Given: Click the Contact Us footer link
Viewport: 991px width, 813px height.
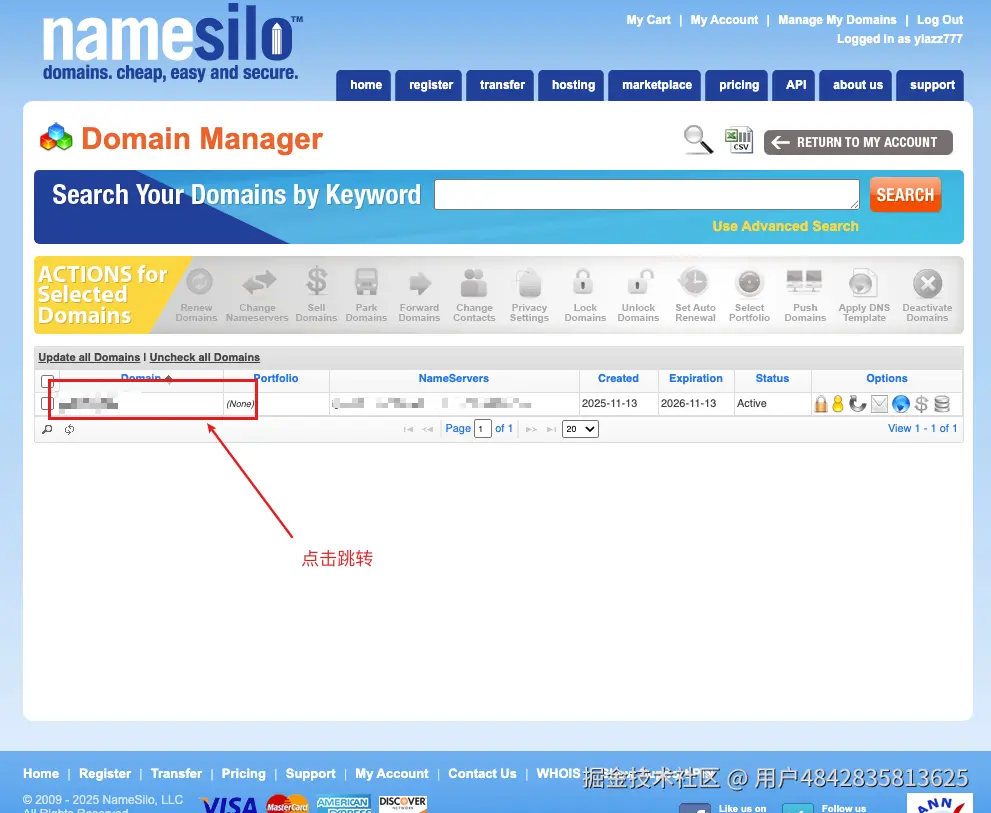Looking at the screenshot, I should click(482, 774).
